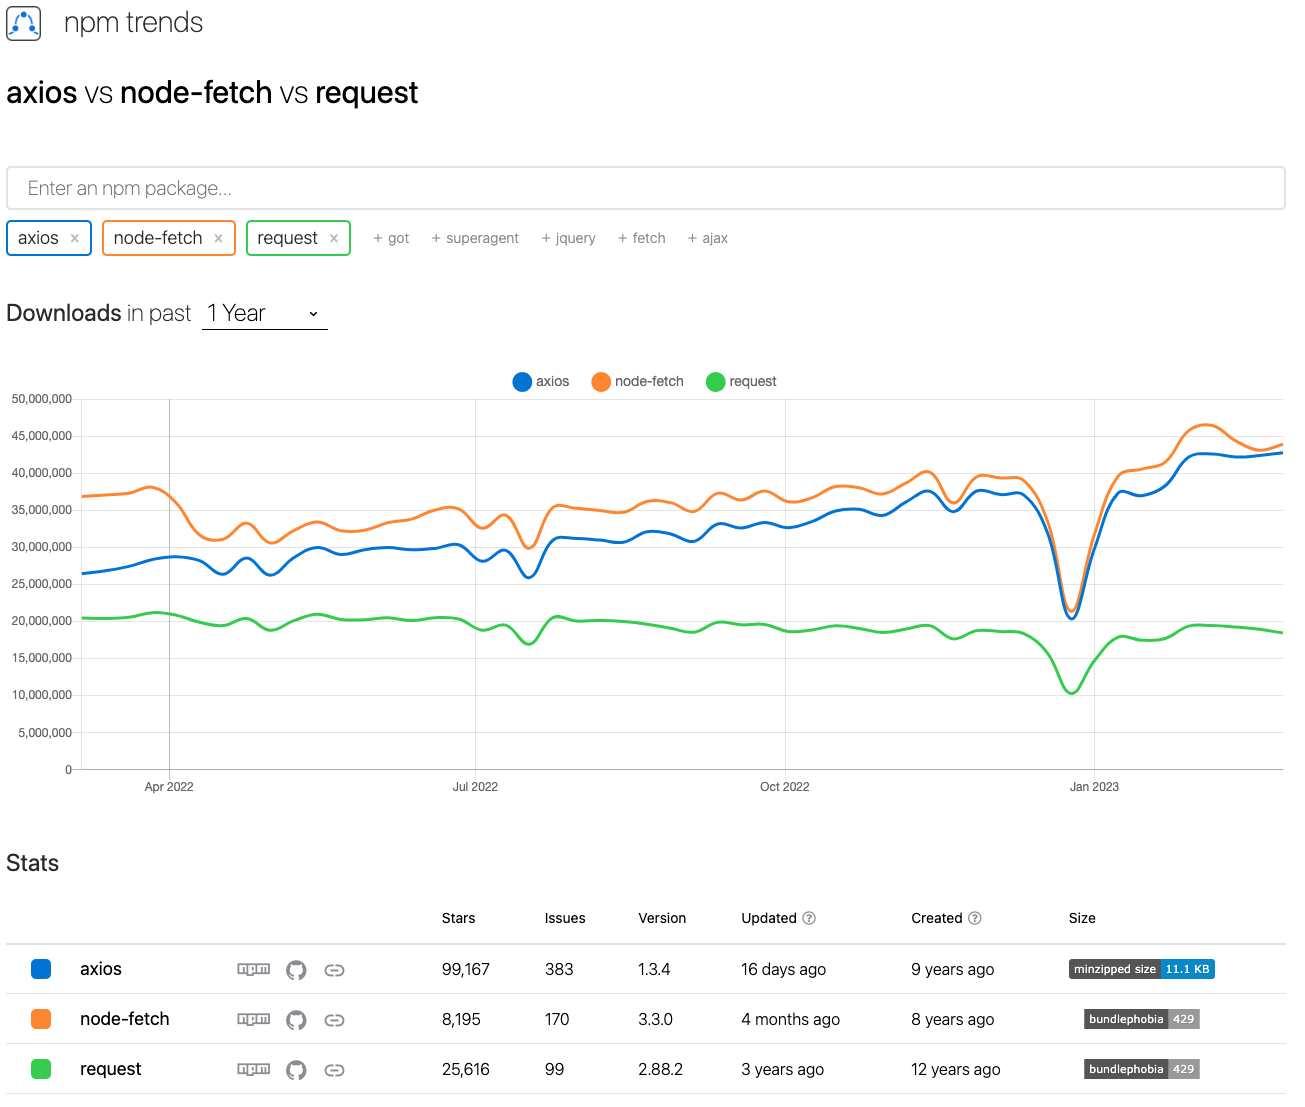Viewport: 1305px width, 1107px height.
Task: Click the Issues column header
Action: click(565, 918)
